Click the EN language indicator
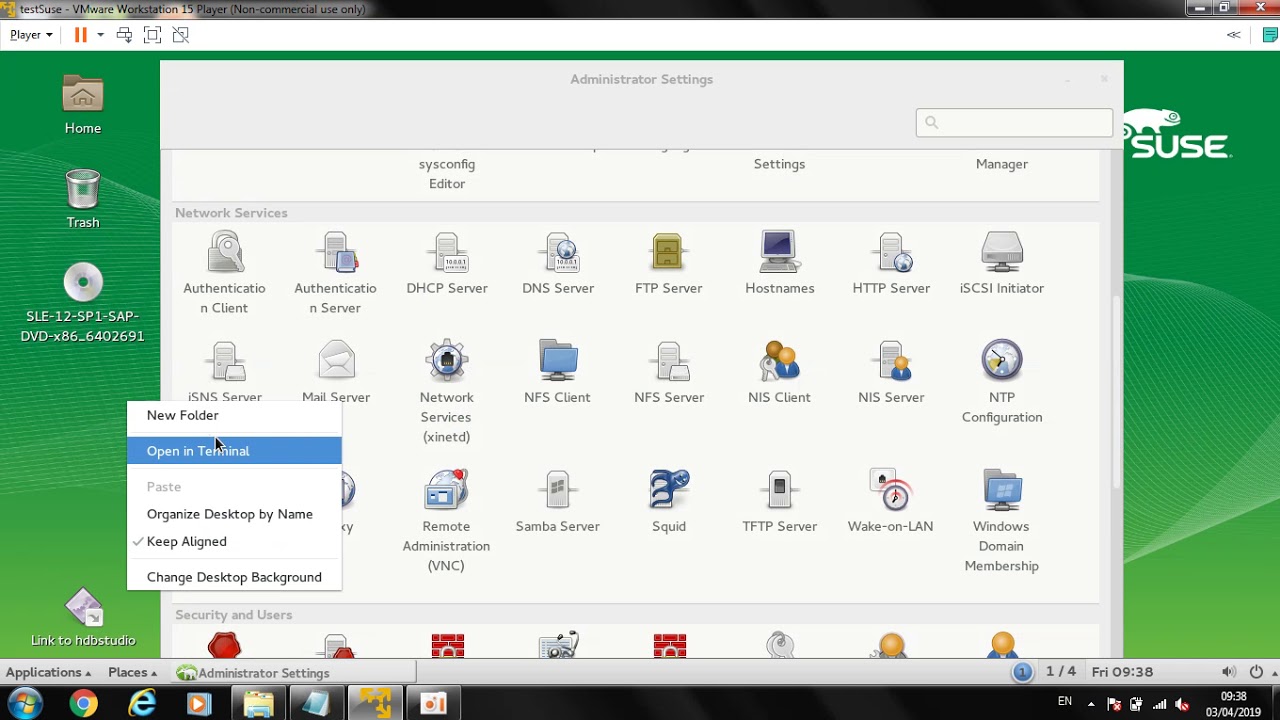 (x=1065, y=701)
